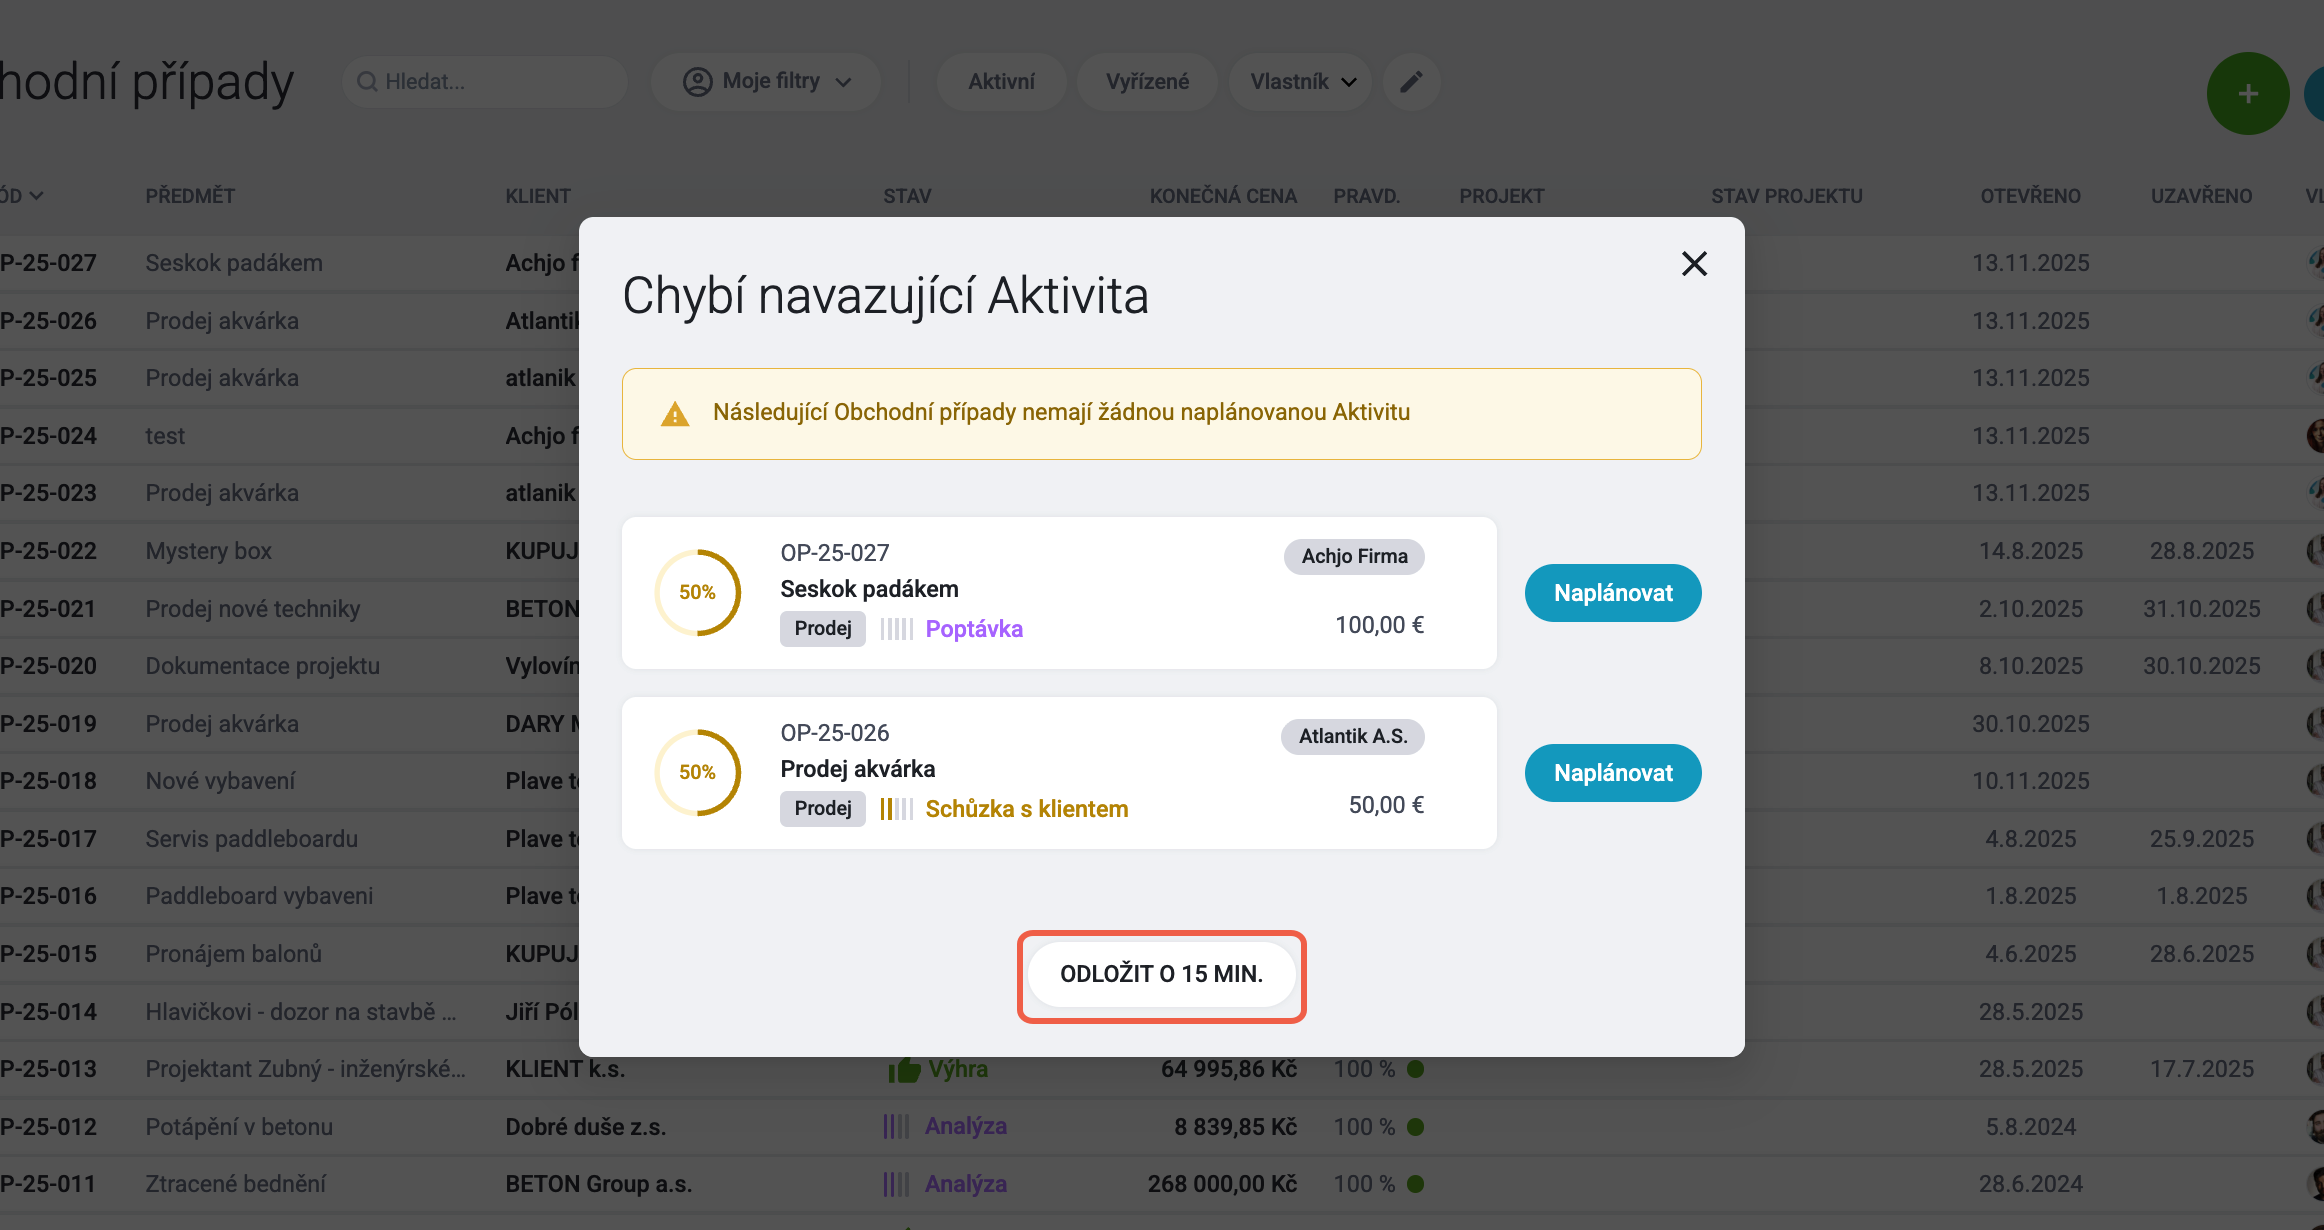Click client KLIENT k.s.
The height and width of the screenshot is (1230, 2324).
(565, 1069)
